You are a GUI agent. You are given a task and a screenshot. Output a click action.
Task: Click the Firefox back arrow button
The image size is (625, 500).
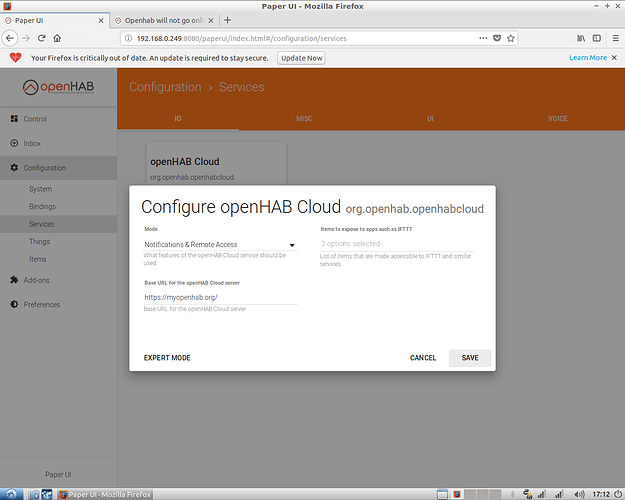tap(11, 38)
